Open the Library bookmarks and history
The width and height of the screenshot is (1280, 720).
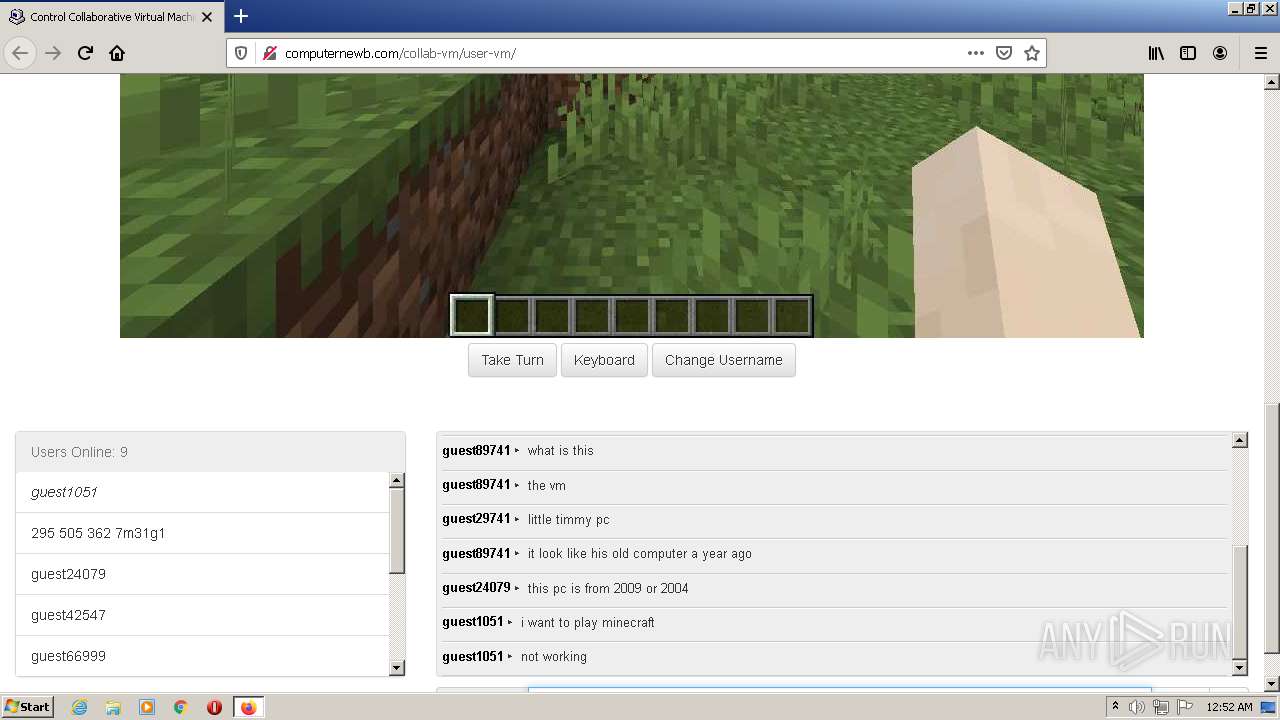click(1156, 53)
